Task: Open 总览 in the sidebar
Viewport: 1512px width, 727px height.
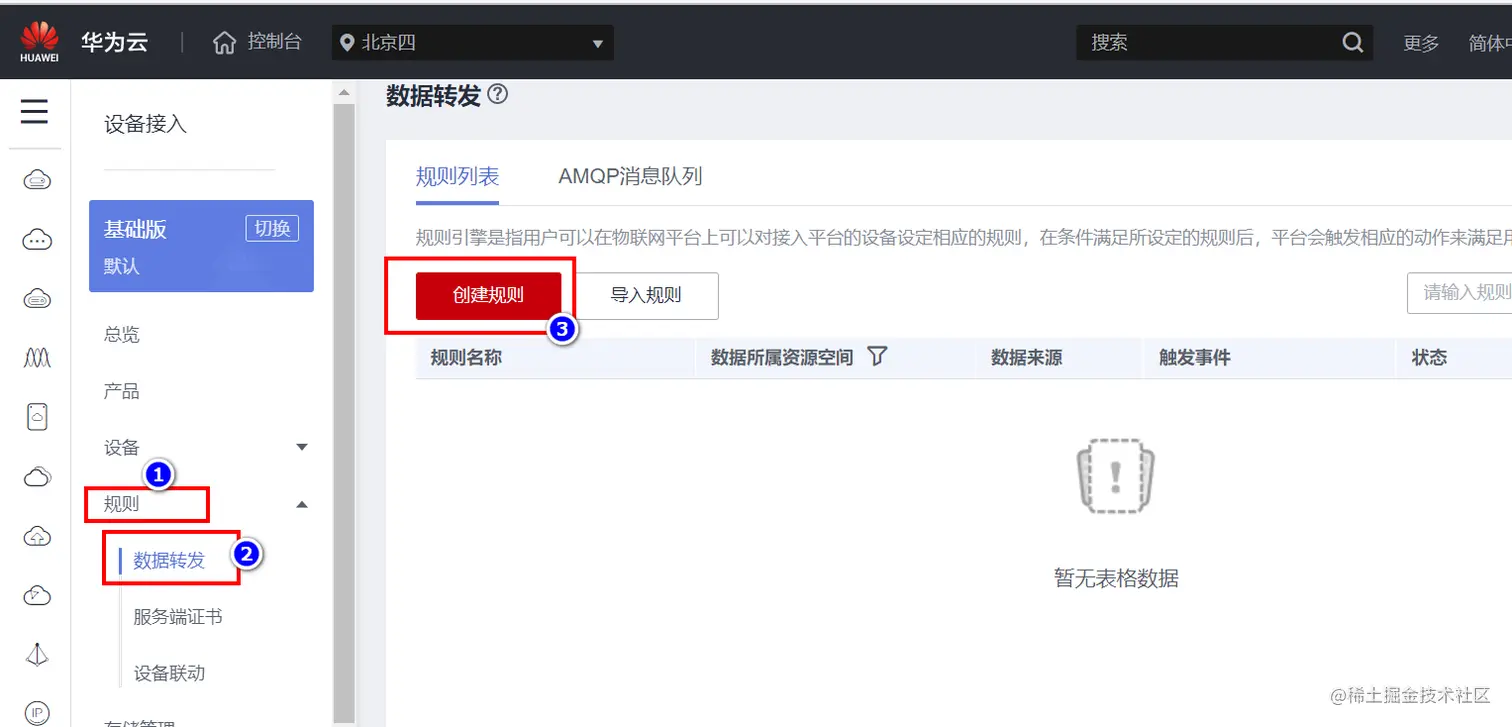Action: click(122, 334)
